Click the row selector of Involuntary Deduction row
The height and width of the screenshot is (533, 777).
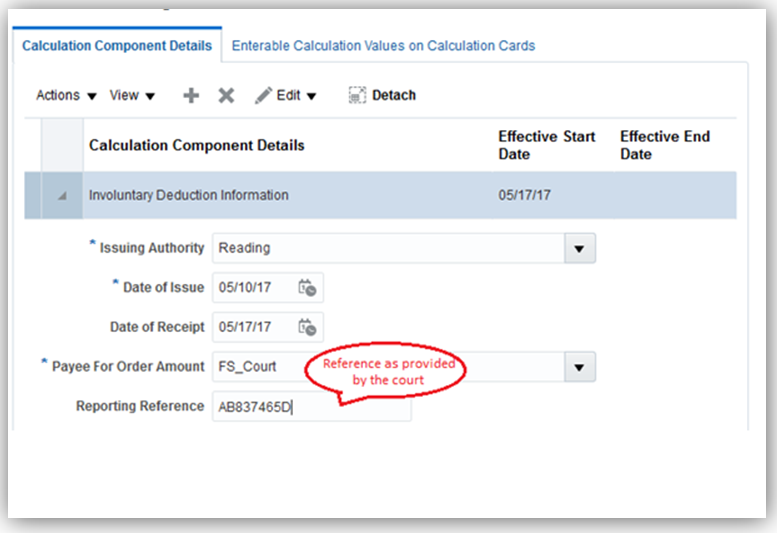click(33, 195)
